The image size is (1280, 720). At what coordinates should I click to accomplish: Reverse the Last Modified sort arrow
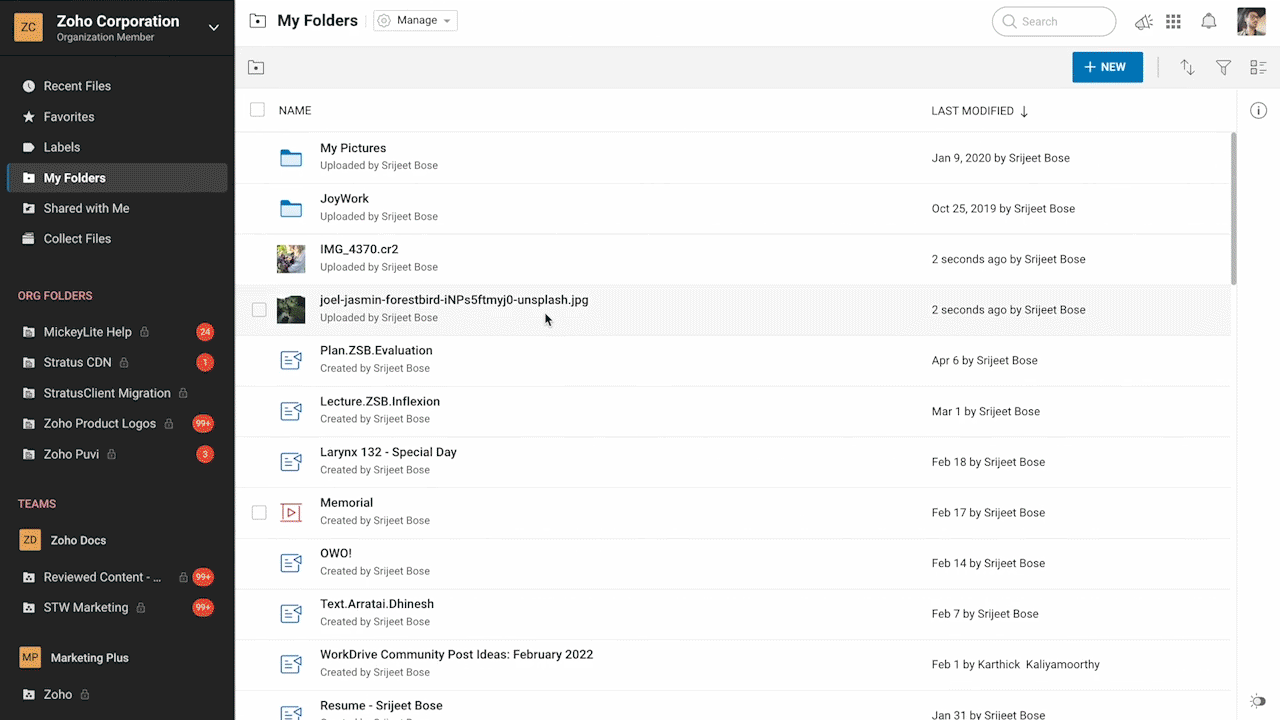point(1024,111)
